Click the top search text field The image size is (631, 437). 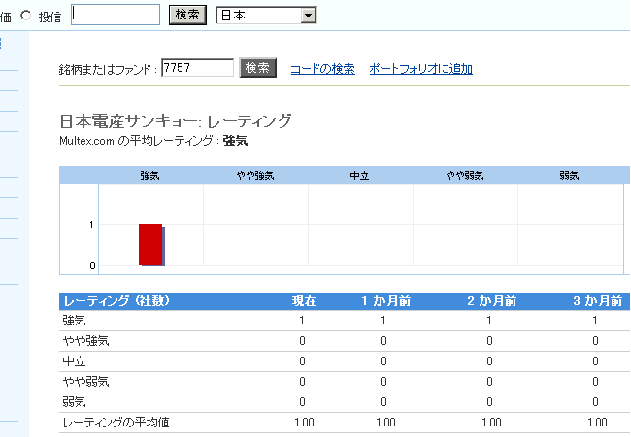[115, 15]
